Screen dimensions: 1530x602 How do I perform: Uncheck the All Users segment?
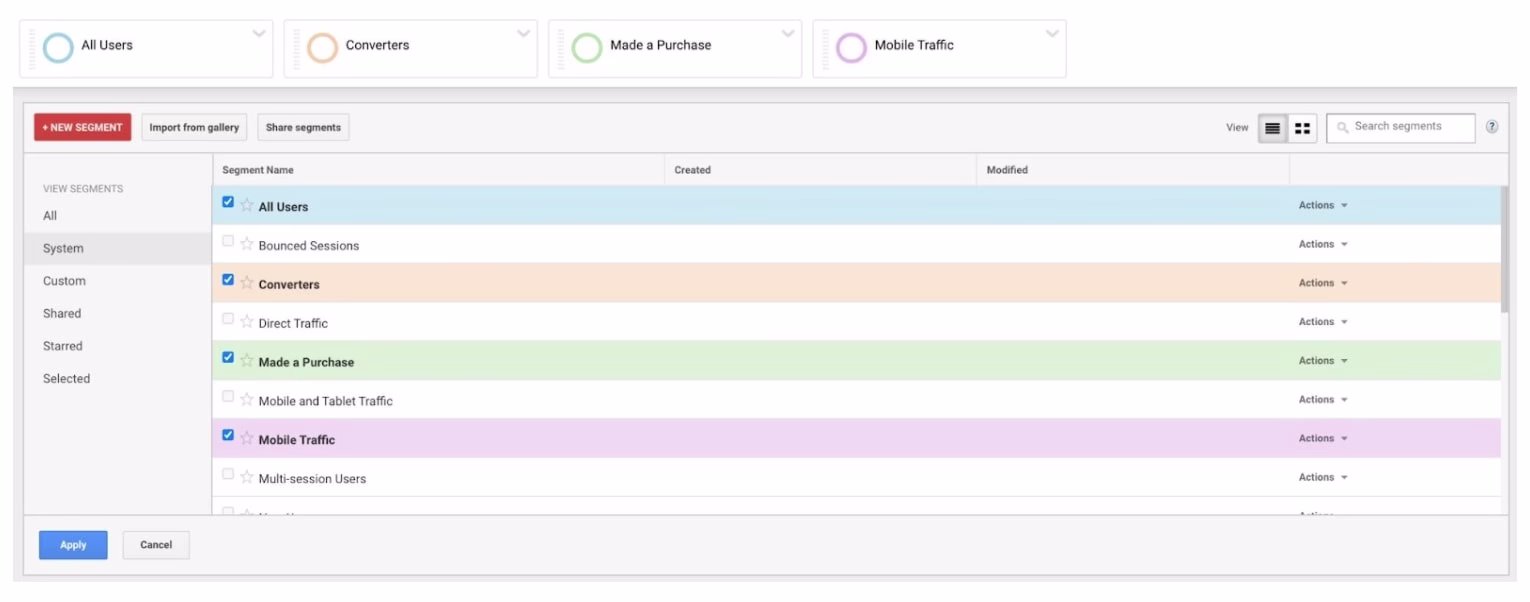coord(228,205)
